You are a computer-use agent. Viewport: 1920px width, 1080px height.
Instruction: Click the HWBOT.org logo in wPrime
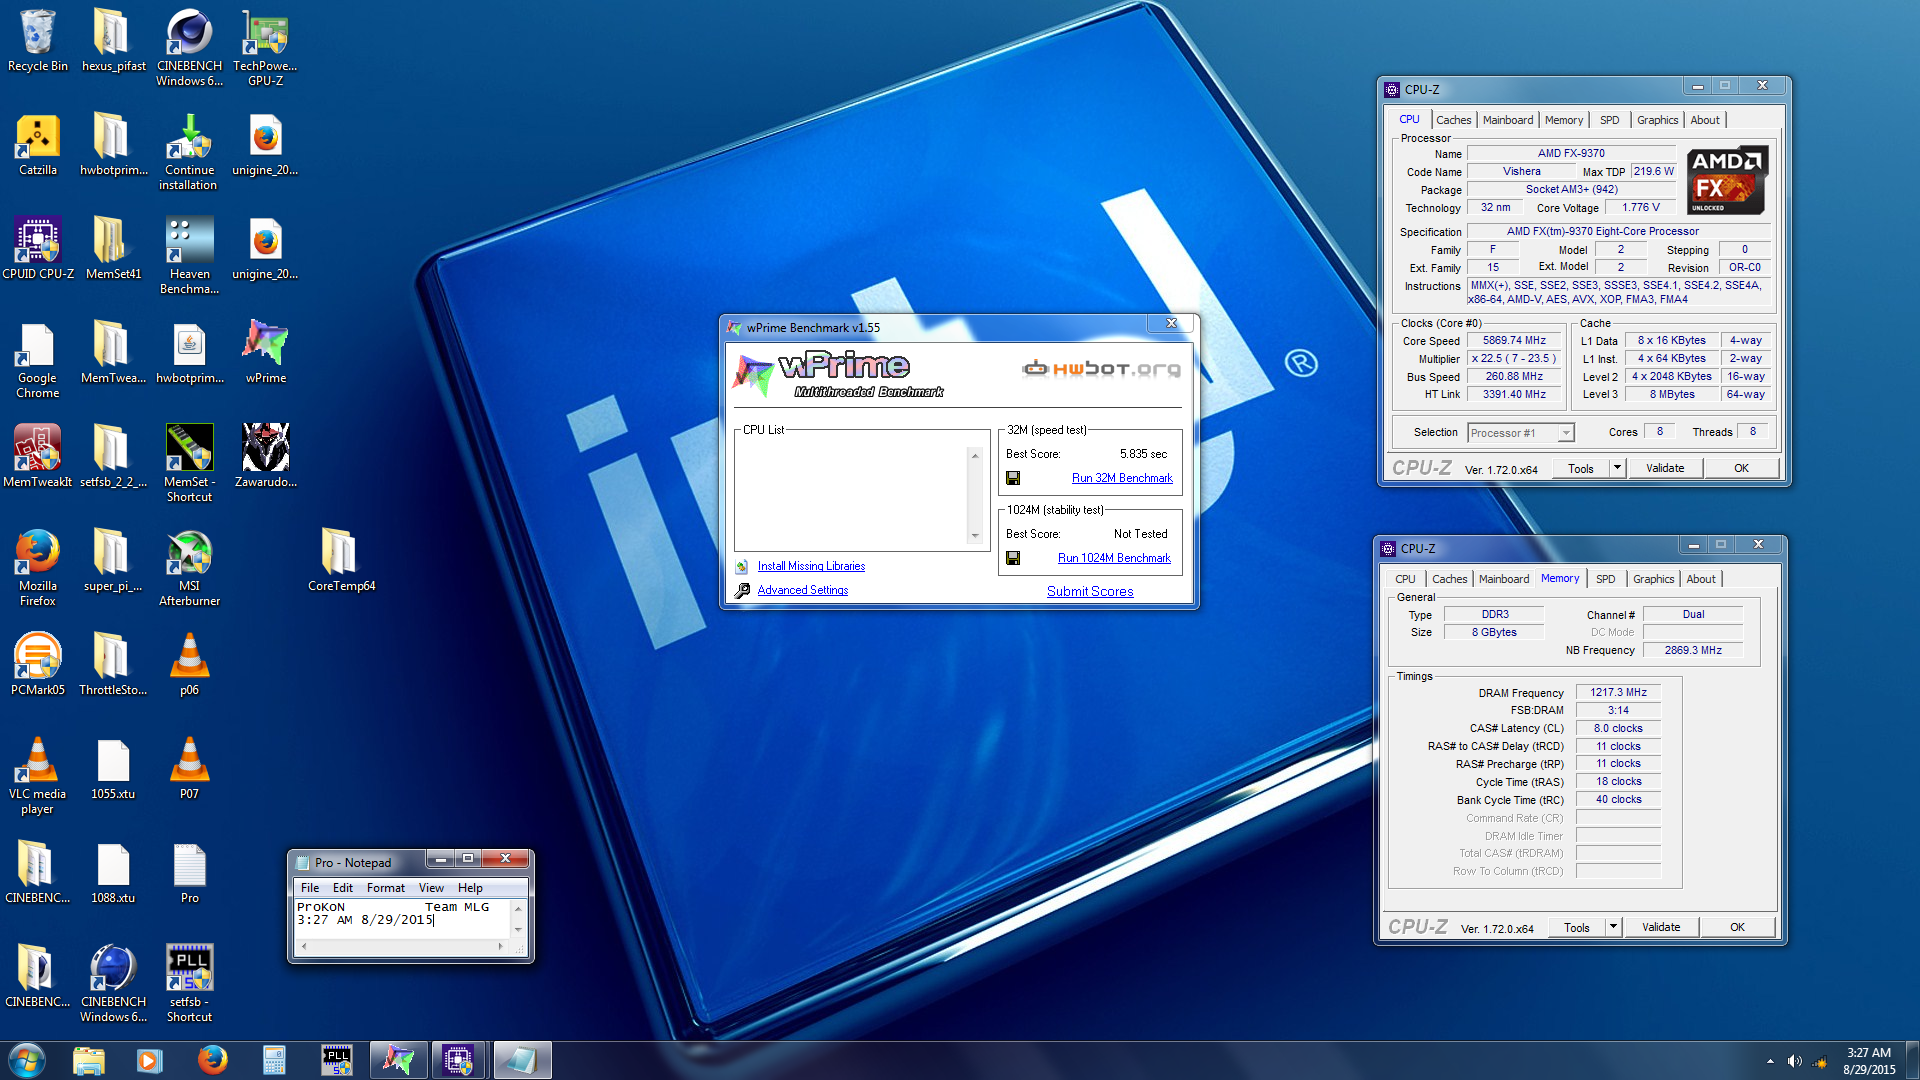click(1101, 369)
